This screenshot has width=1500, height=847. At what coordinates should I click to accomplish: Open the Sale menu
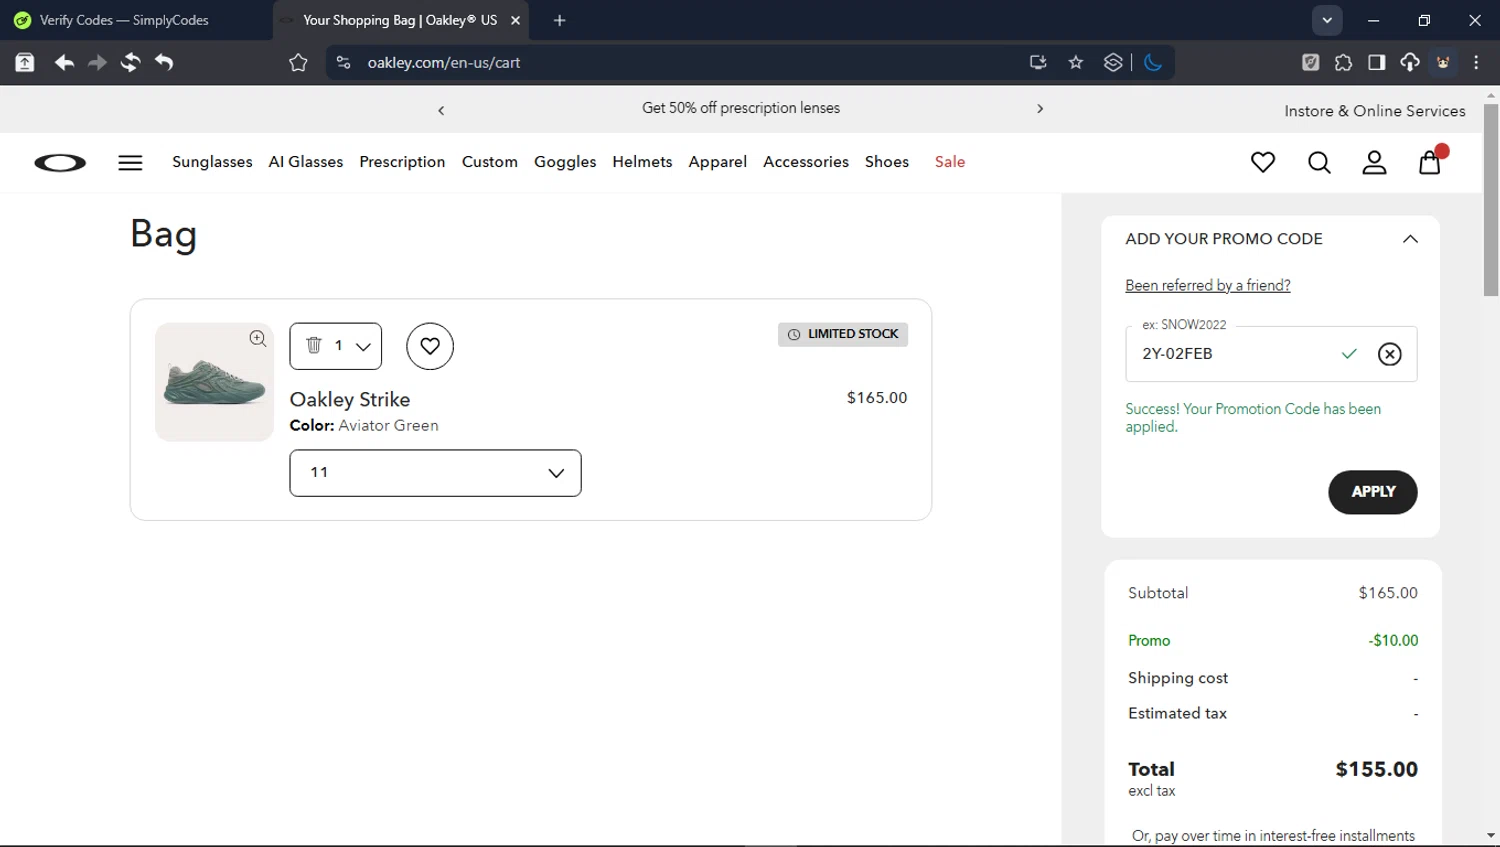[950, 162]
